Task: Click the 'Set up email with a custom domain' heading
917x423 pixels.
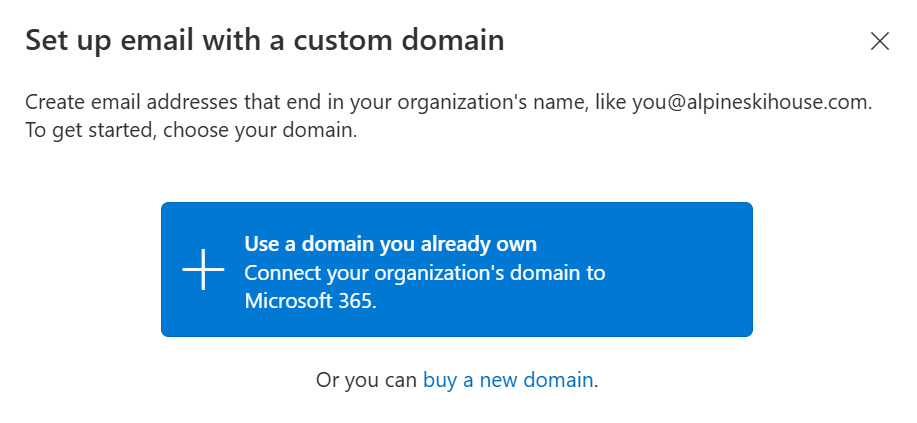Action: (x=264, y=41)
